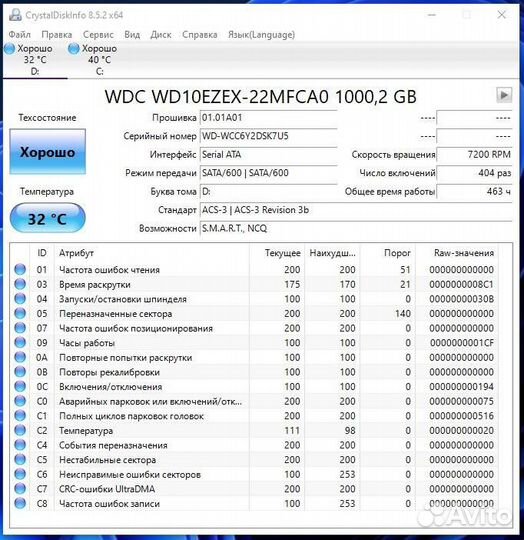Close the CrystalDiskInfo window

pyautogui.click(x=502, y=15)
